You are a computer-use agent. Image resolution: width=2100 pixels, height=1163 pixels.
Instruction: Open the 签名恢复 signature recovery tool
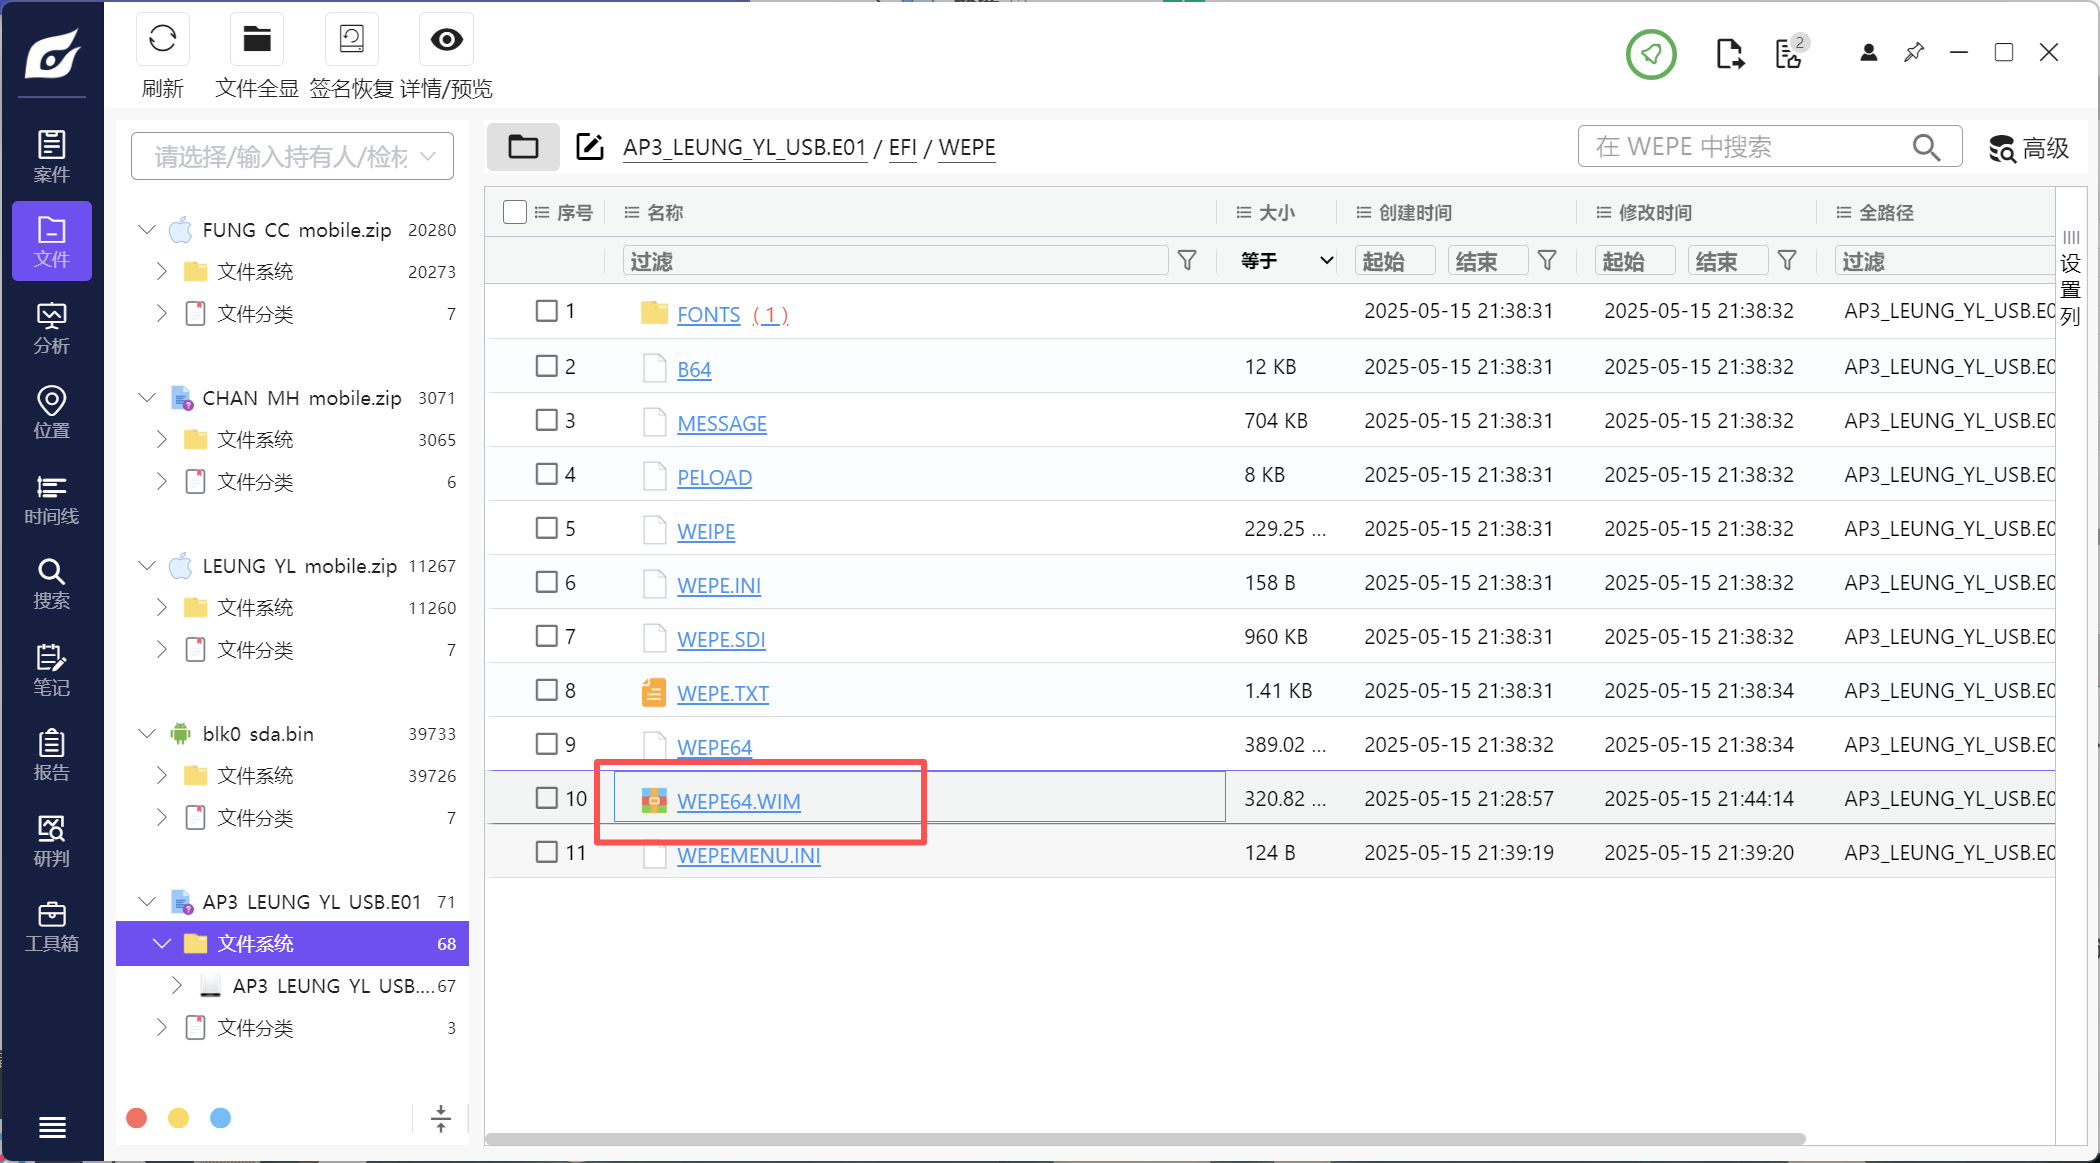click(x=351, y=40)
